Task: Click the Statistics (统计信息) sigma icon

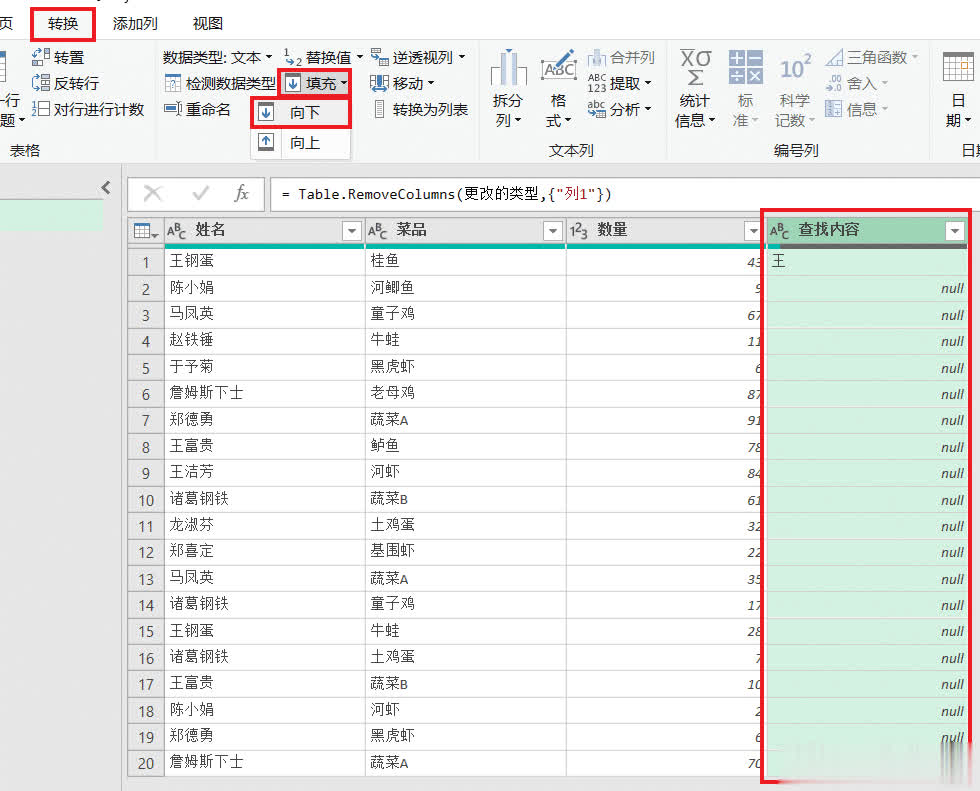Action: click(x=695, y=68)
